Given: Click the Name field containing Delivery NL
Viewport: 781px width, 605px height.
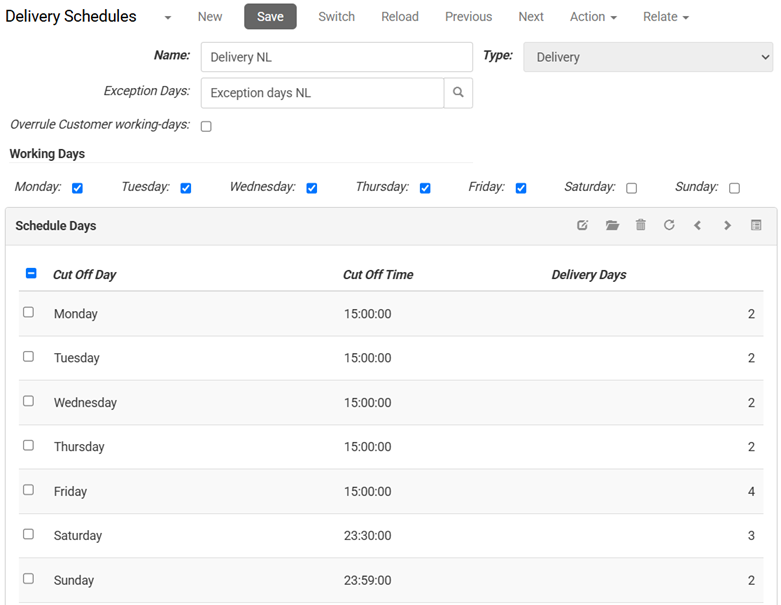Looking at the screenshot, I should coord(336,57).
